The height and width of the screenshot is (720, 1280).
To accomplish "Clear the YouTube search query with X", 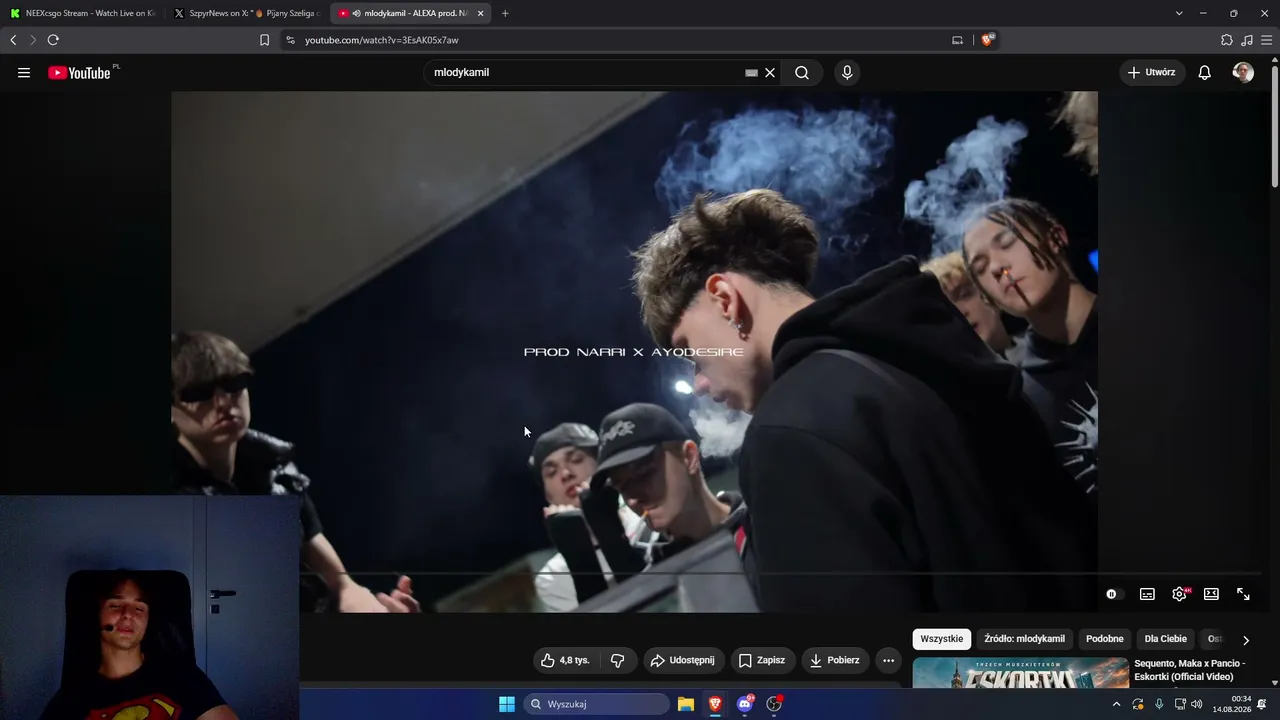I will pyautogui.click(x=770, y=73).
